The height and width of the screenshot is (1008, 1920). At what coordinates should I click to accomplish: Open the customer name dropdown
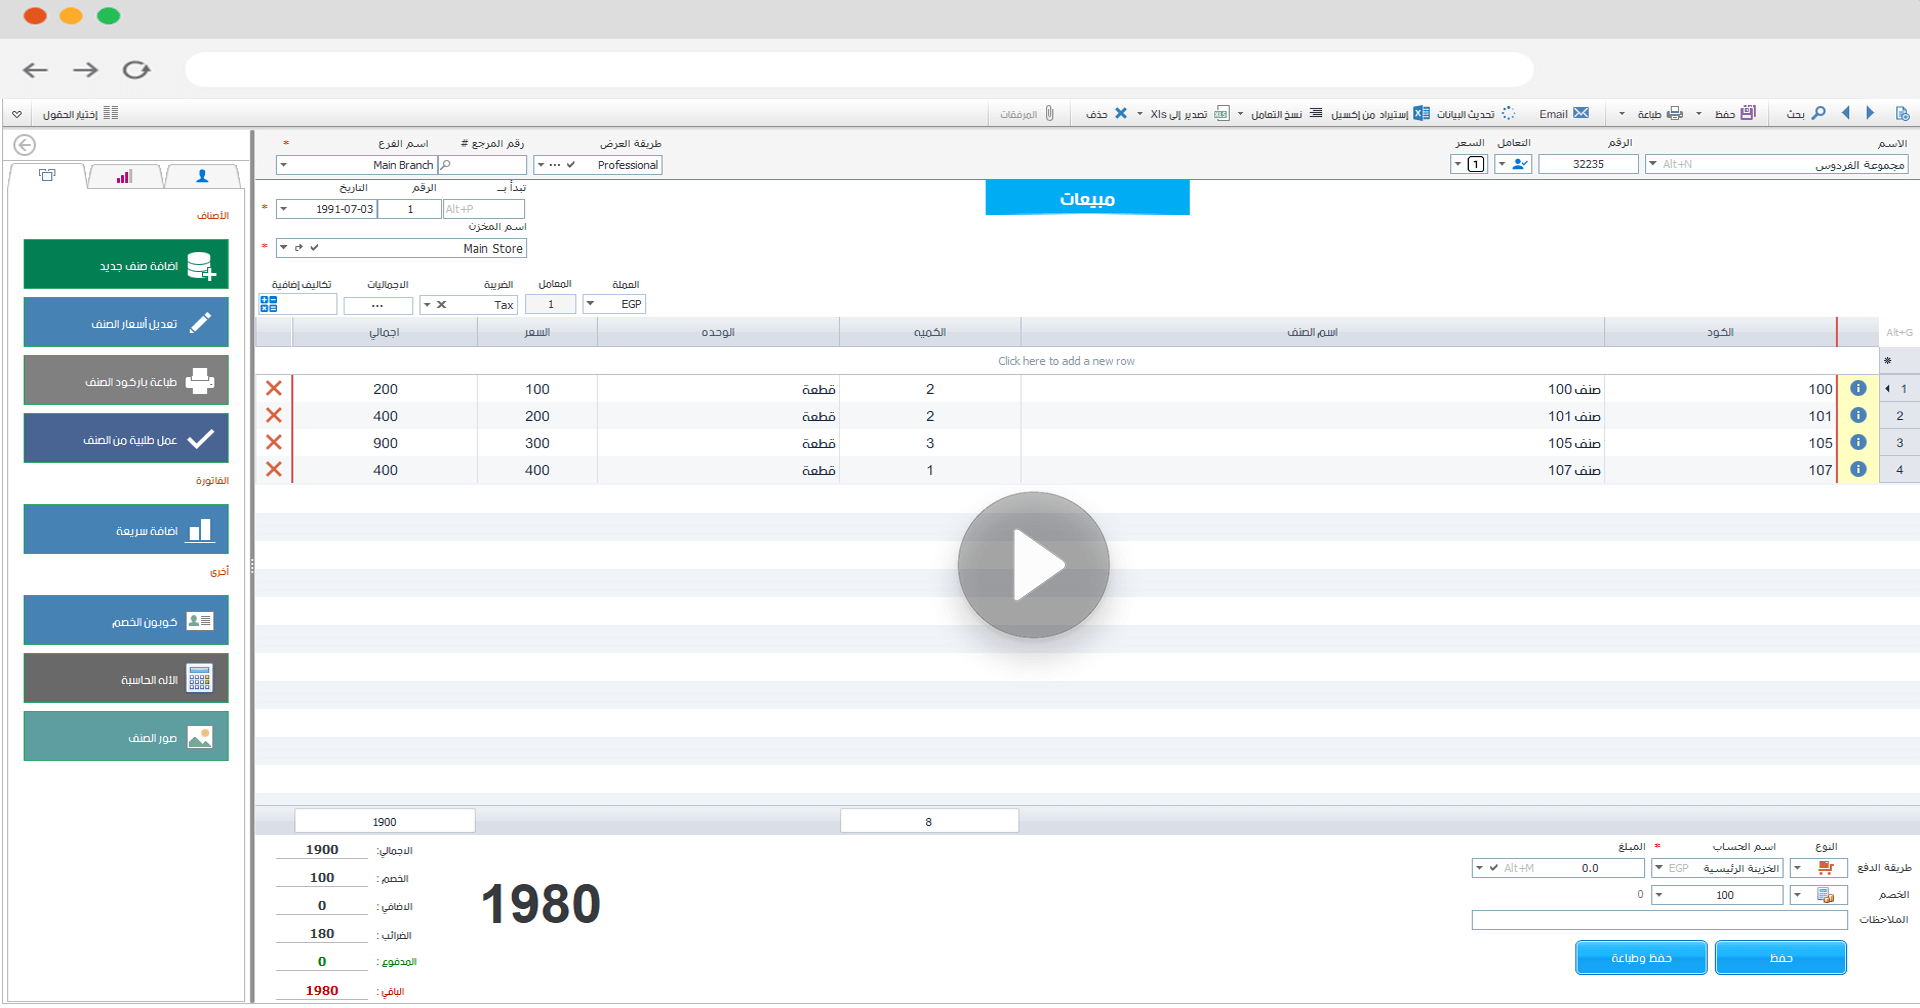[1653, 164]
